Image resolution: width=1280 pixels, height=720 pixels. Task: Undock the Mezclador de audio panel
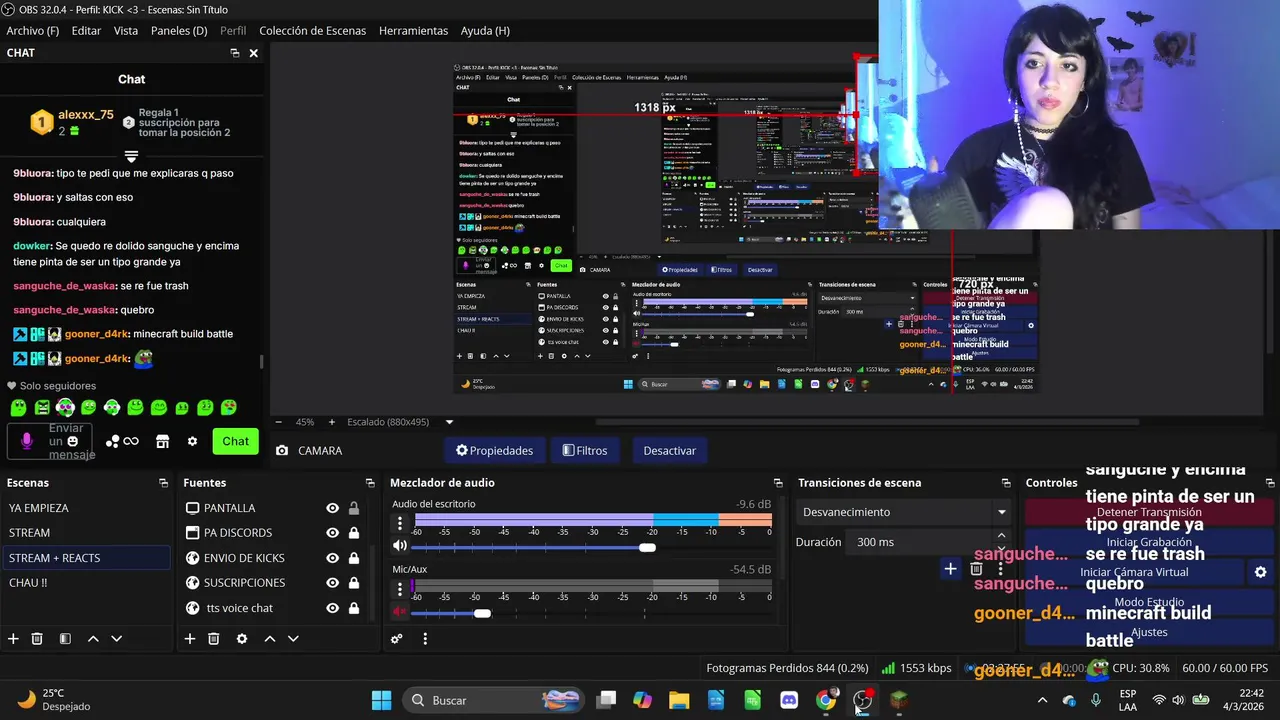[778, 483]
